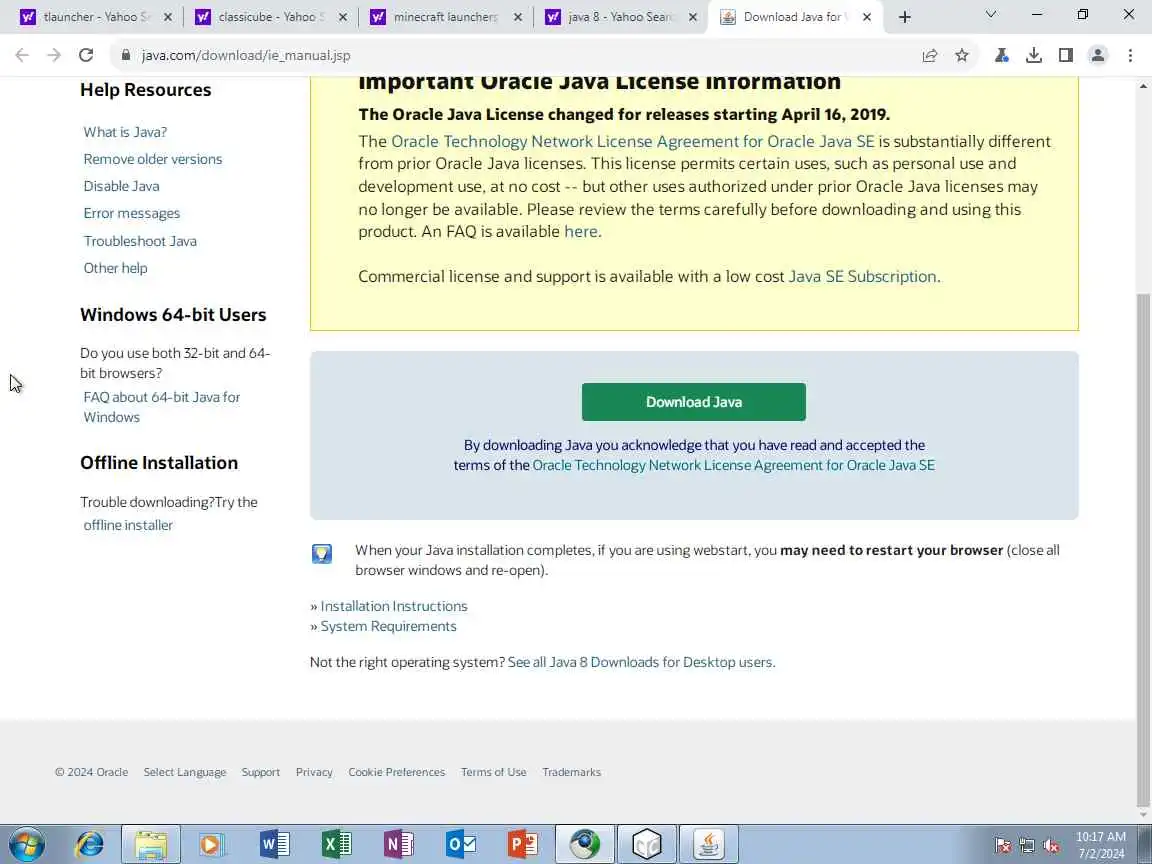The image size is (1152, 864).
Task: Launch OneNote from the taskbar
Action: 399,845
